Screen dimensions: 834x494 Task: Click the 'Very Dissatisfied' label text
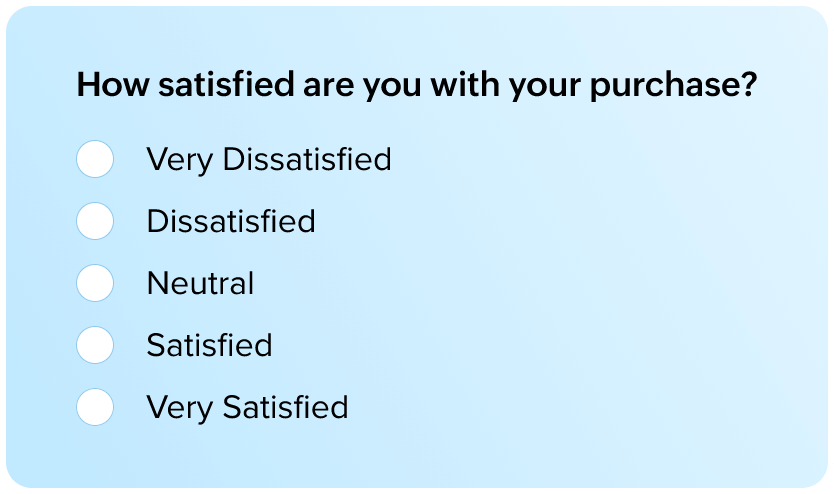pos(268,159)
